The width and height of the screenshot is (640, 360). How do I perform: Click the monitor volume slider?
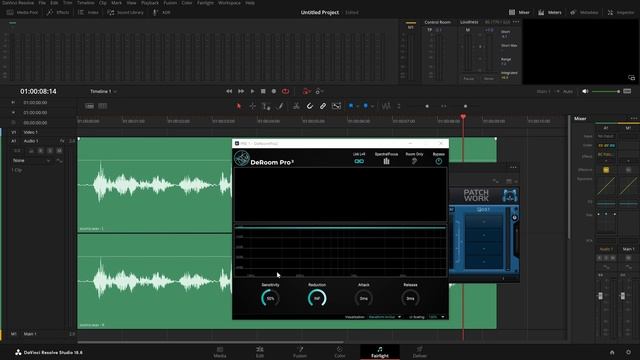click(x=606, y=91)
